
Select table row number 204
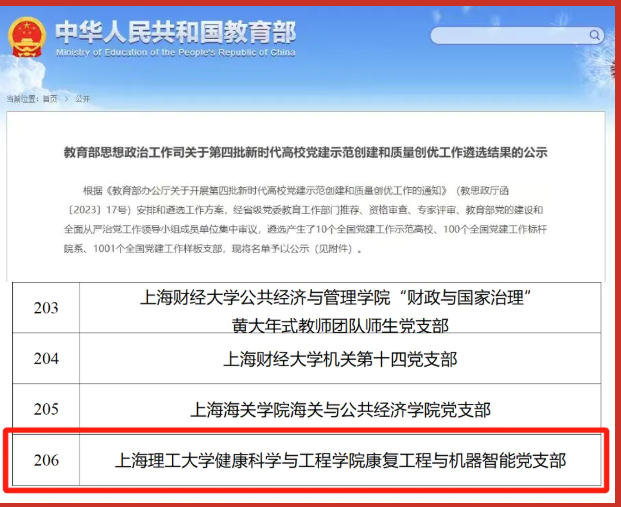coord(46,358)
